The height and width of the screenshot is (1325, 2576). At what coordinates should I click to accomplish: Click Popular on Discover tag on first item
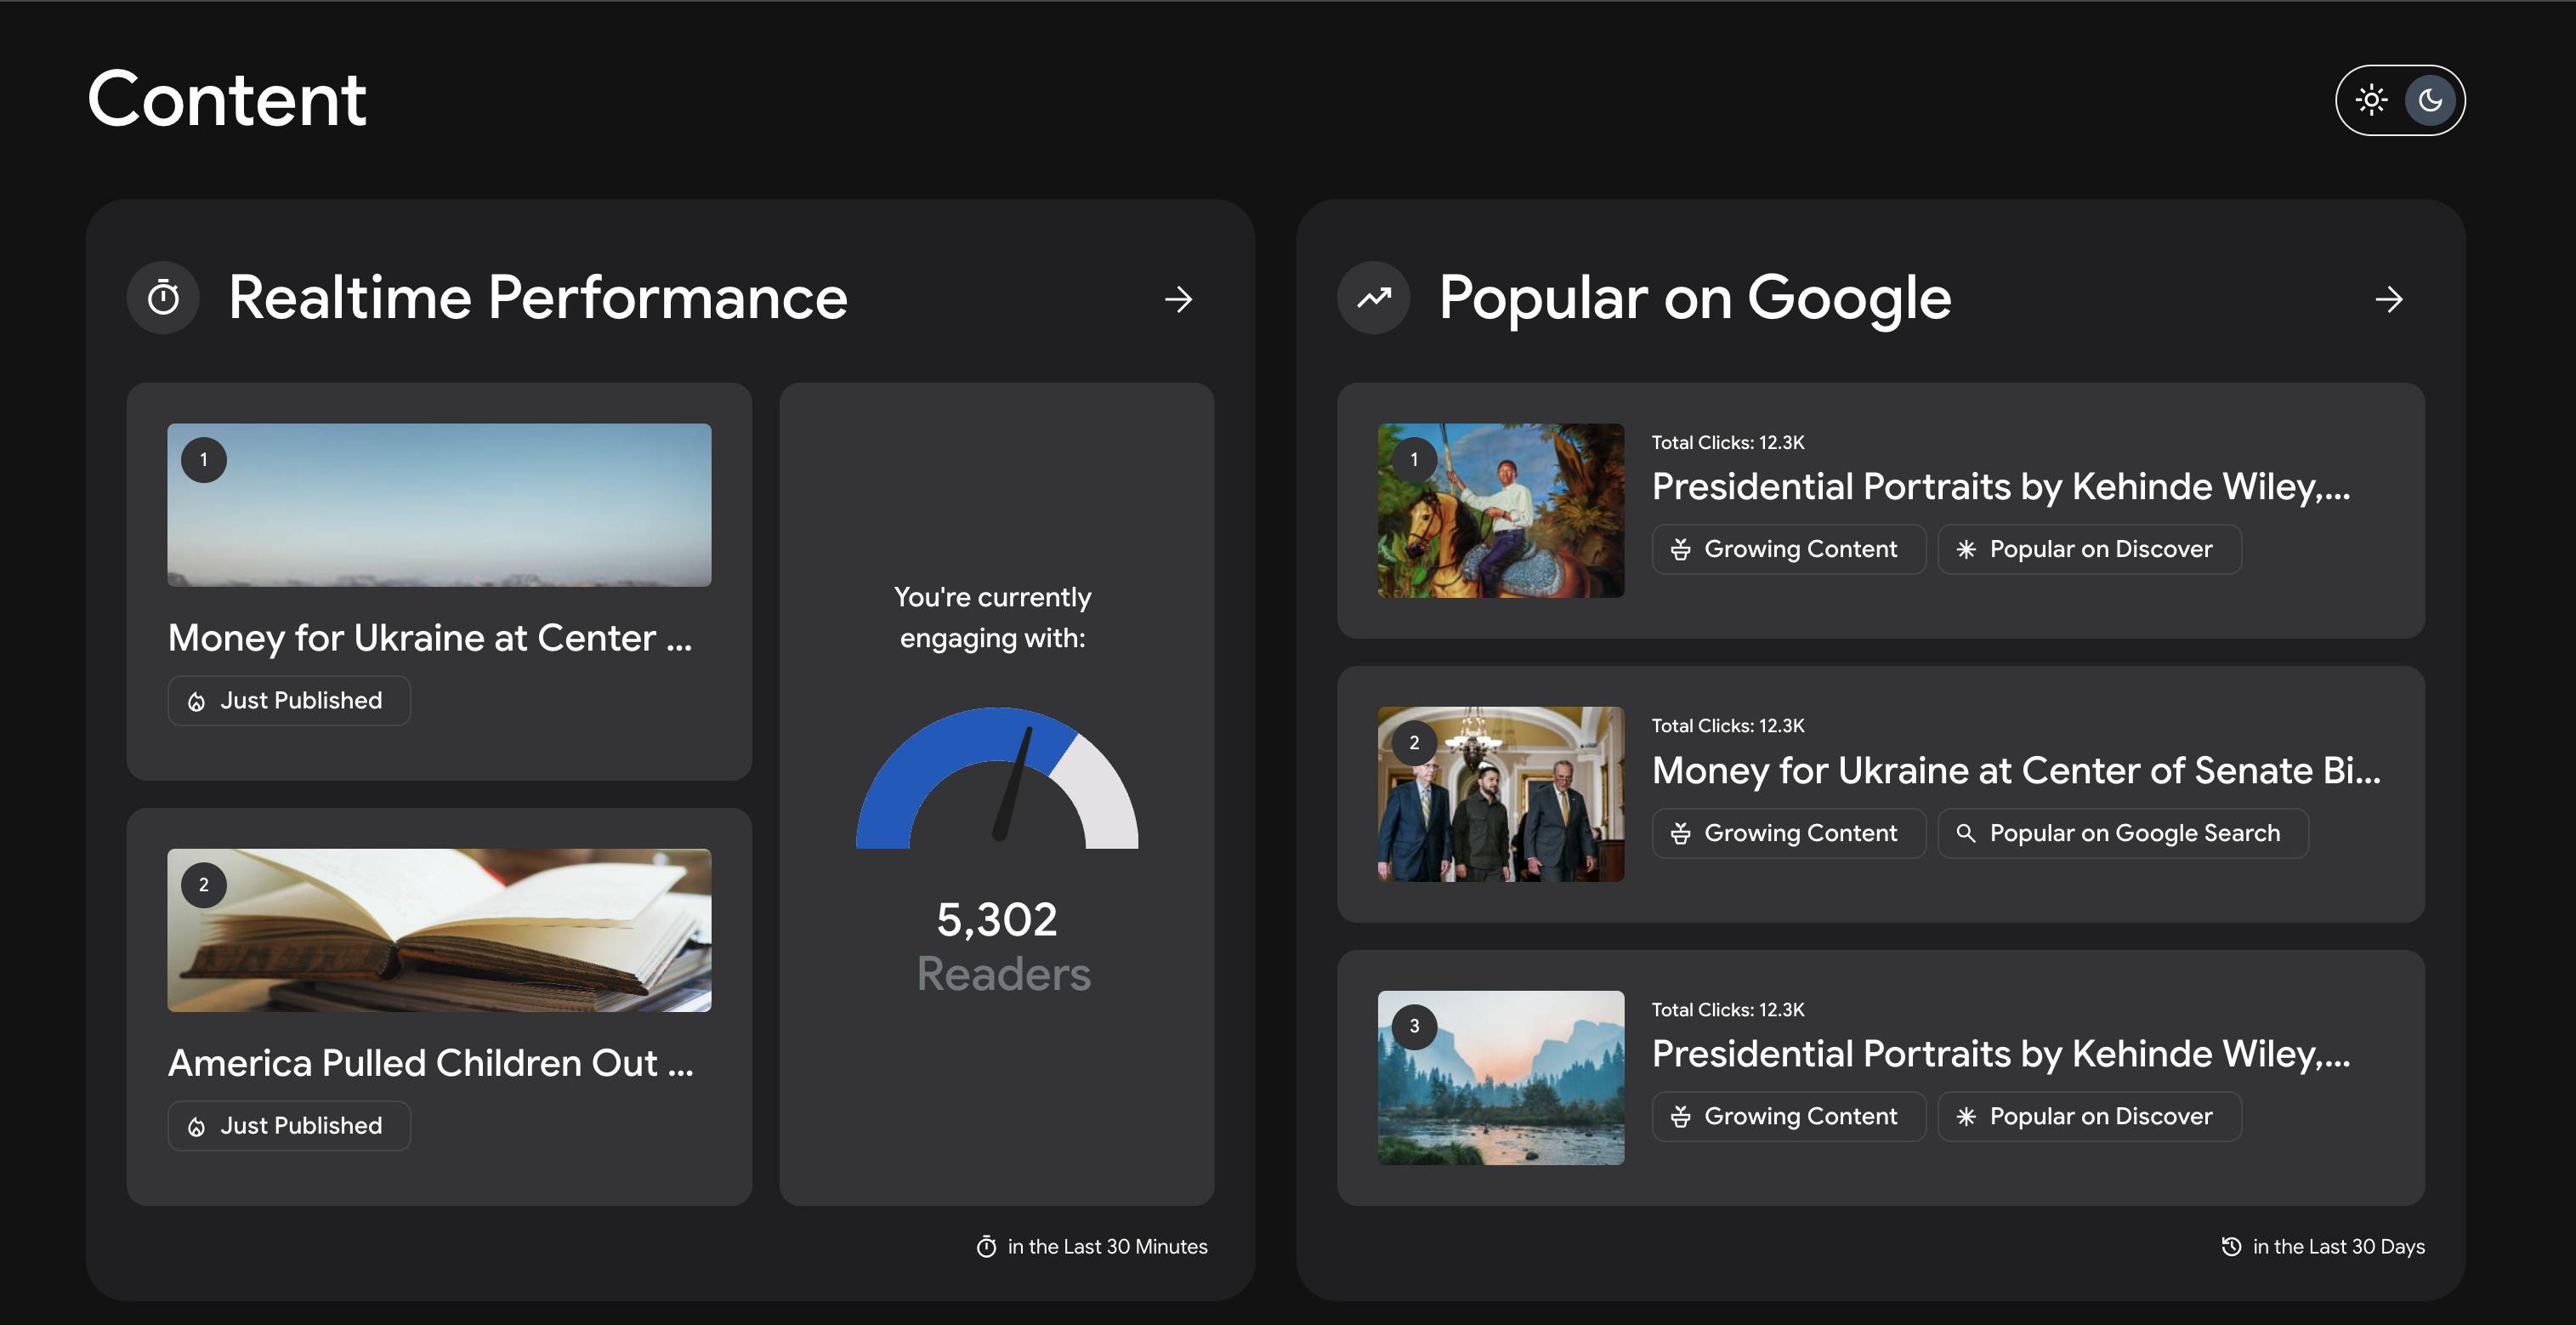(2089, 549)
